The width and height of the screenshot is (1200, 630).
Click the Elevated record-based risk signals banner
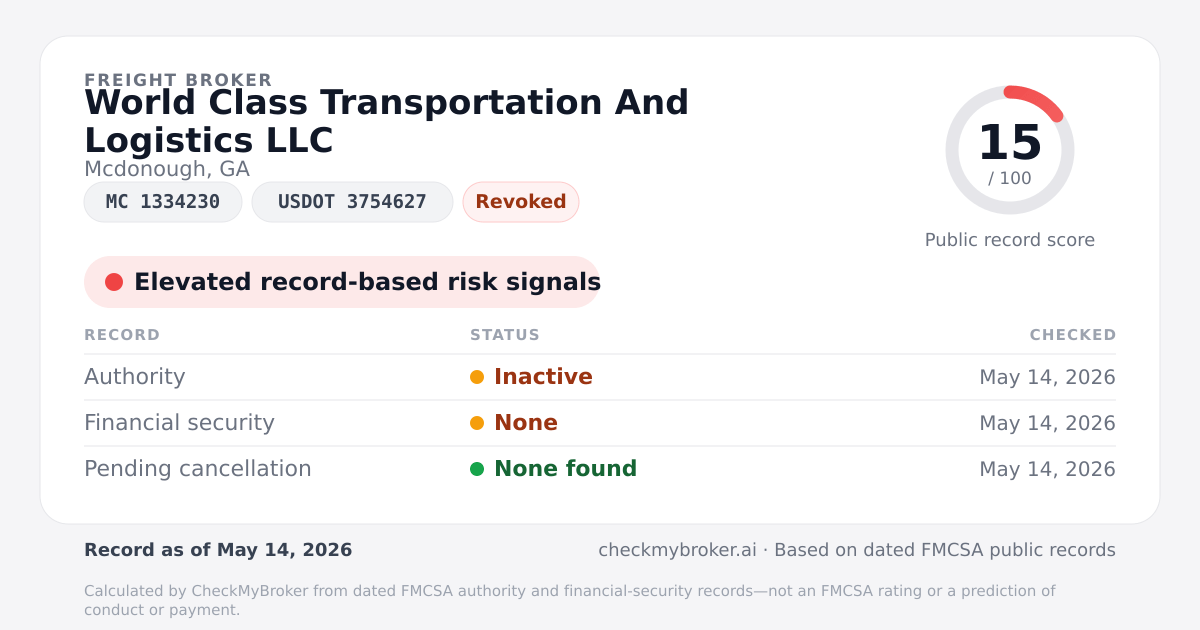[342, 282]
